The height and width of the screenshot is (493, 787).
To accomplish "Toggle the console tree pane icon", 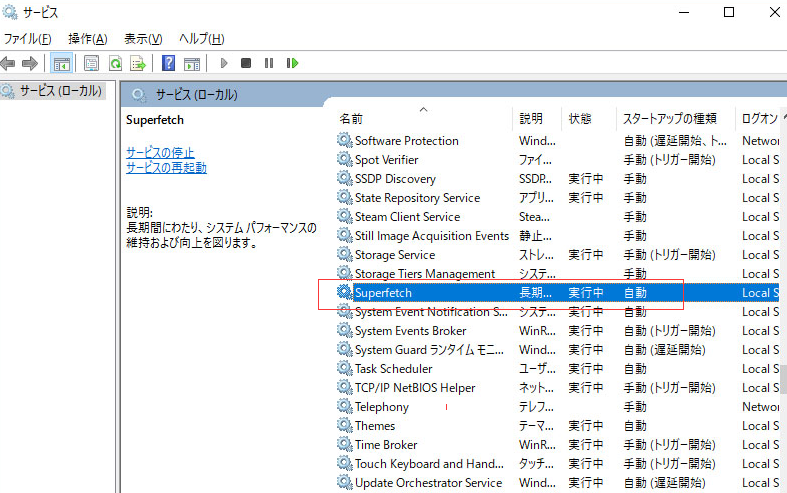I will [62, 63].
